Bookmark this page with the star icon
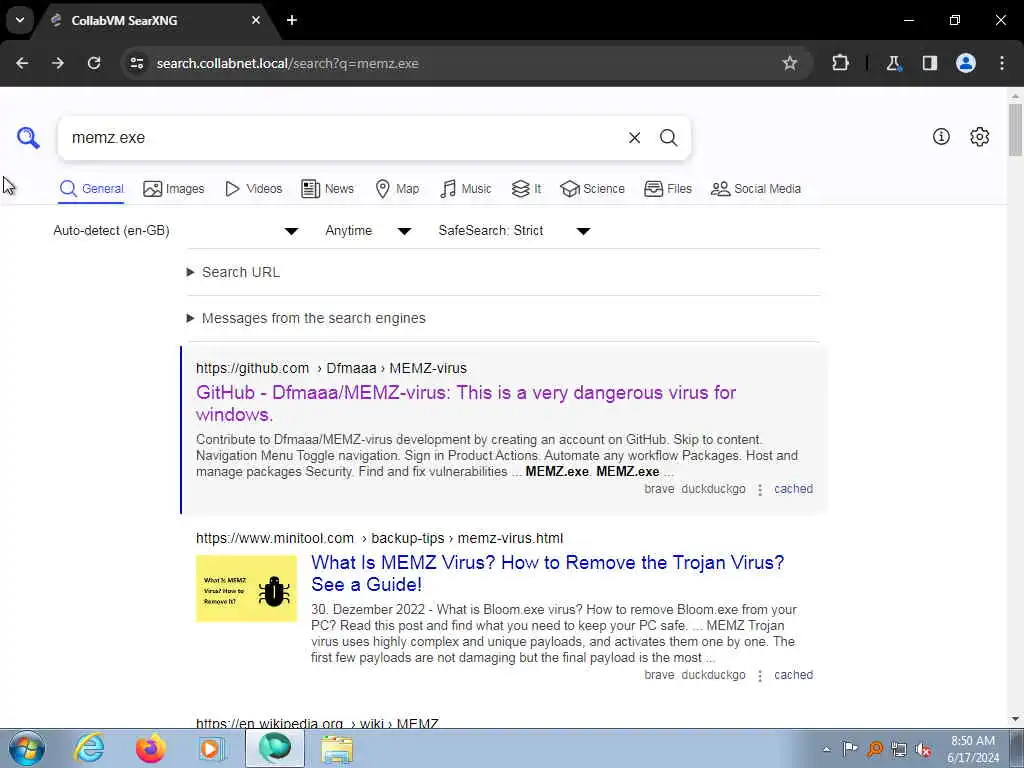This screenshot has width=1024, height=768. pyautogui.click(x=790, y=63)
